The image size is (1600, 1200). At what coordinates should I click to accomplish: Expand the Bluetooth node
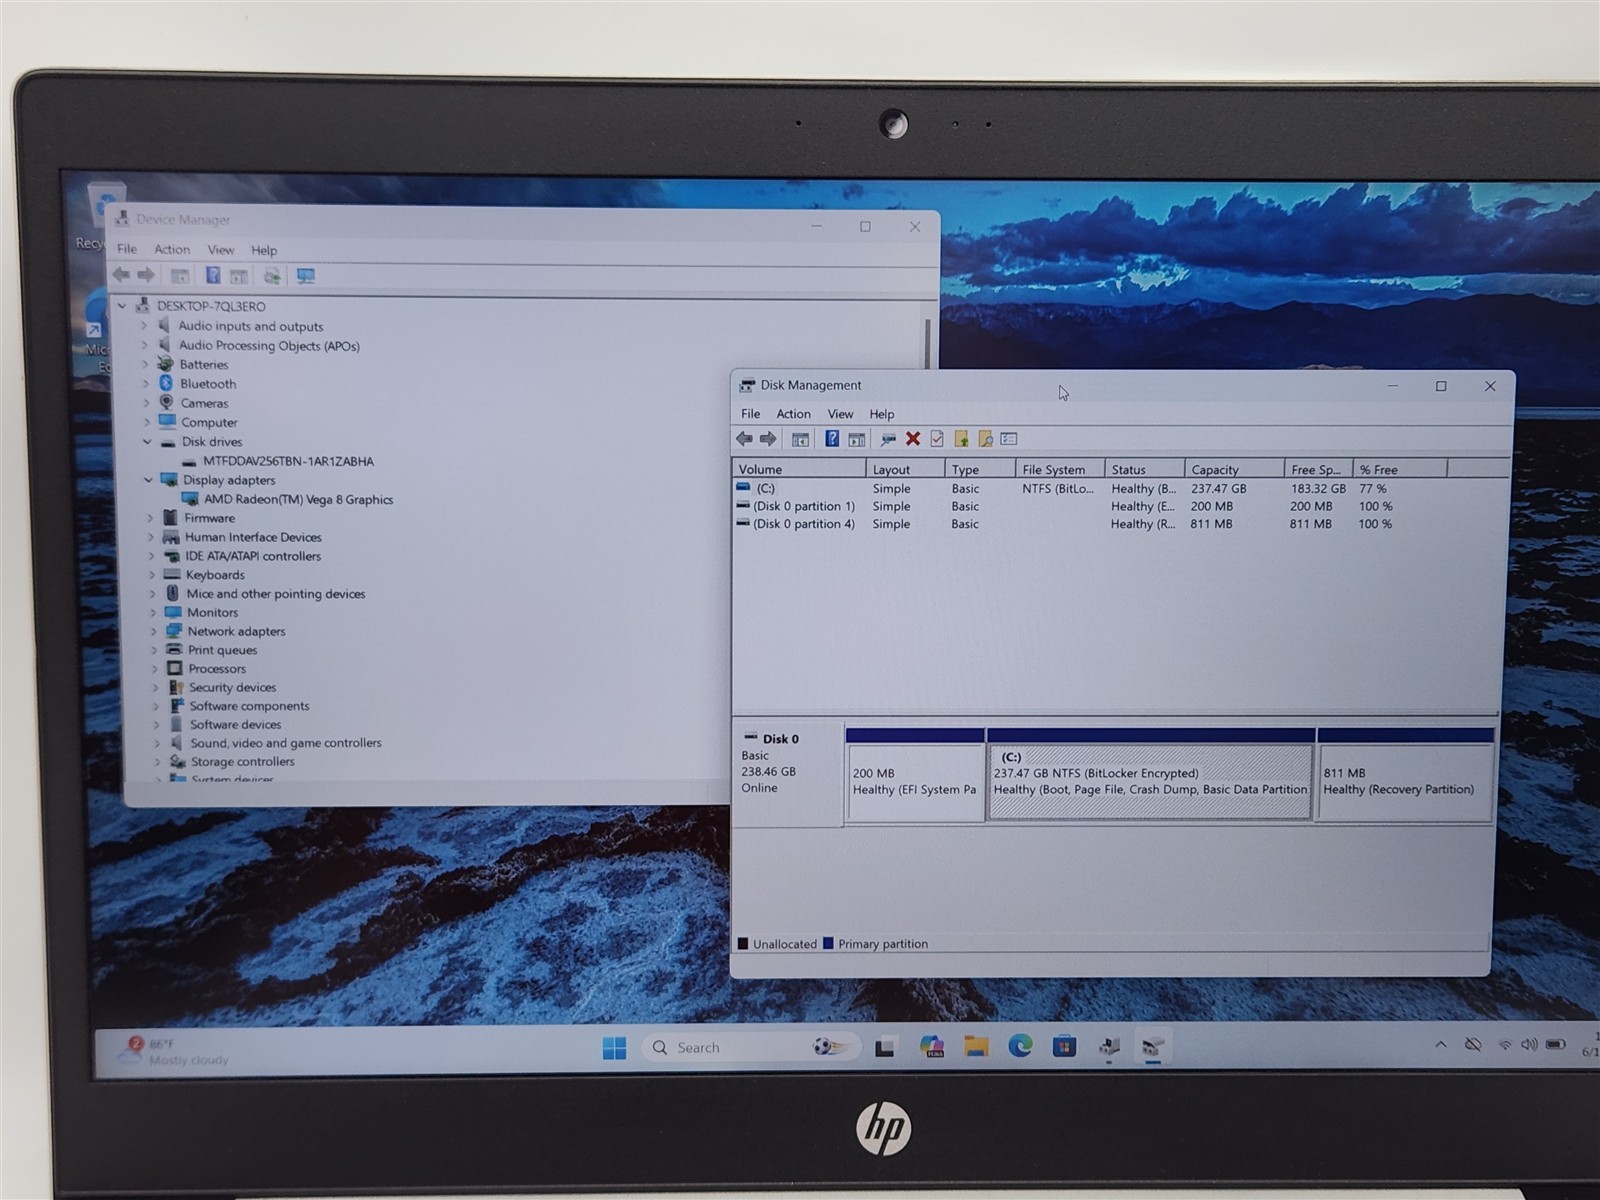146,383
